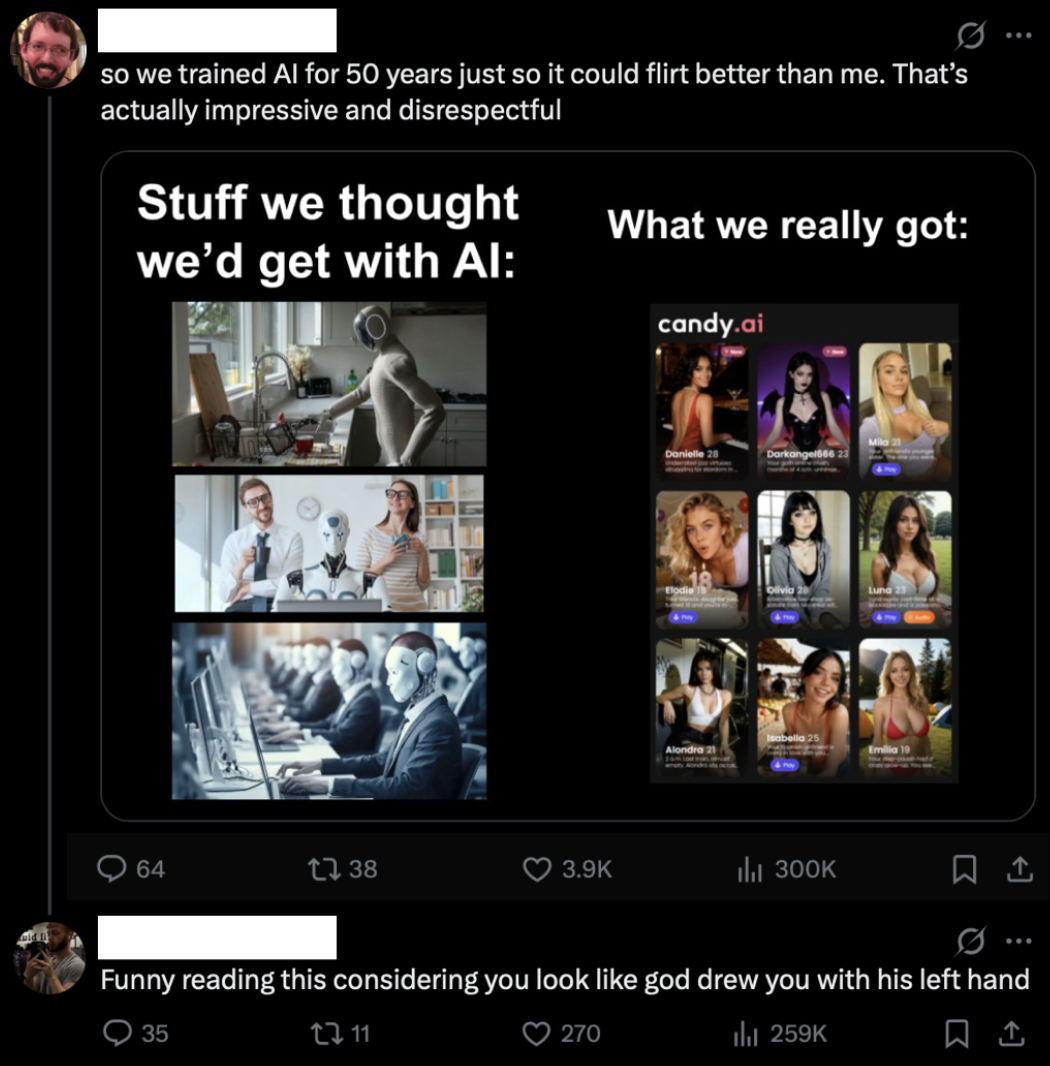Like the reply with 270 likes

point(537,1032)
